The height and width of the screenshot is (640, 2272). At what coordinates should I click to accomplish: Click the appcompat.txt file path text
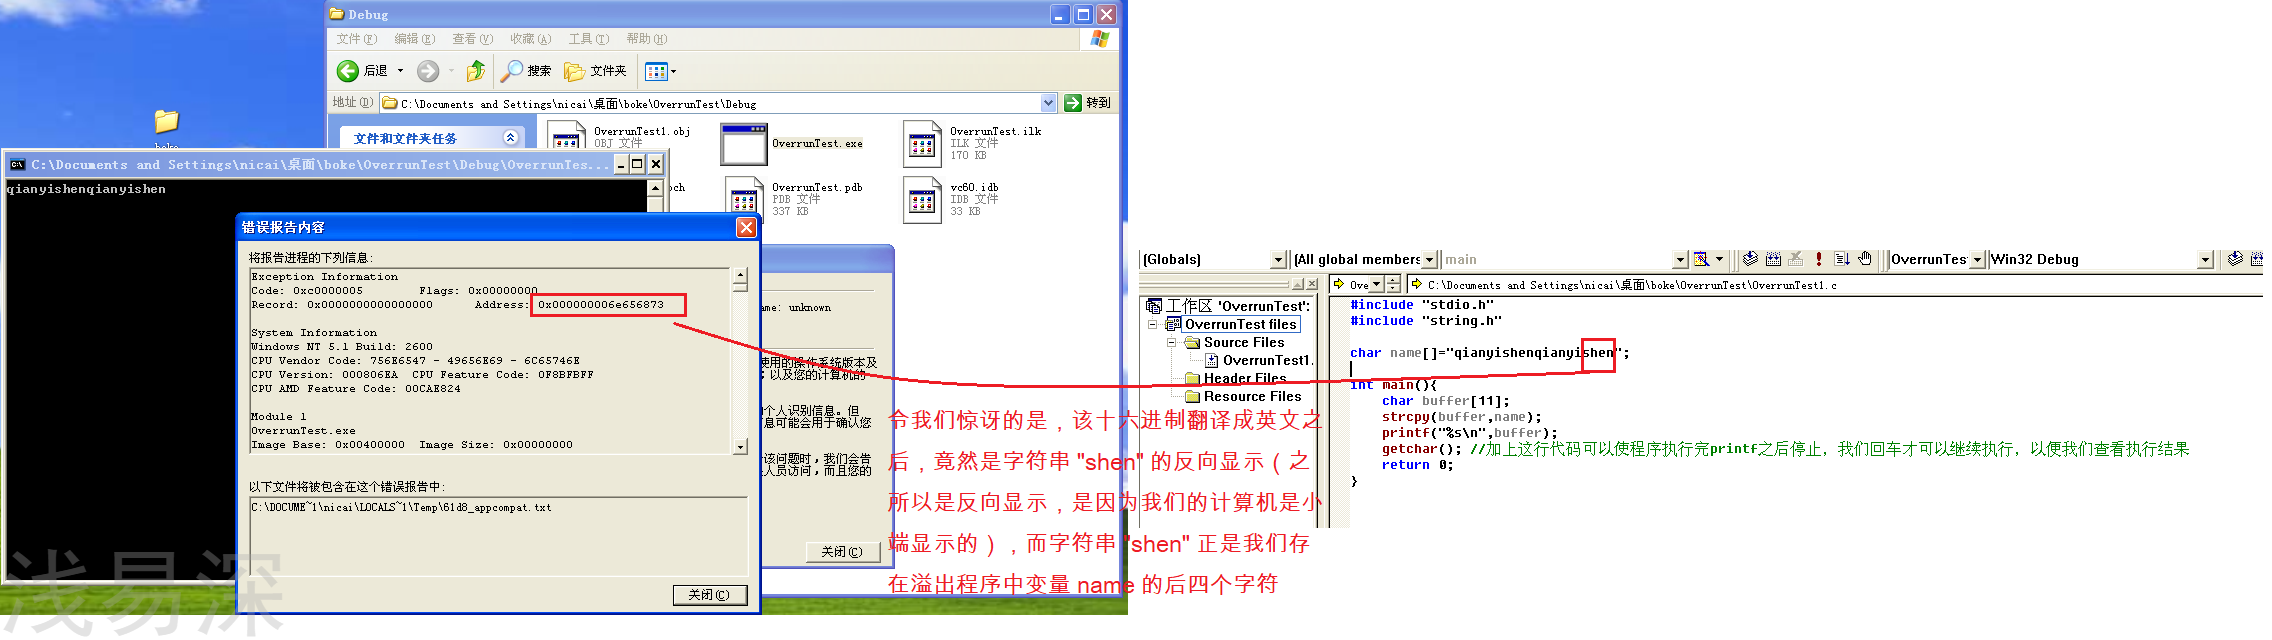point(401,508)
